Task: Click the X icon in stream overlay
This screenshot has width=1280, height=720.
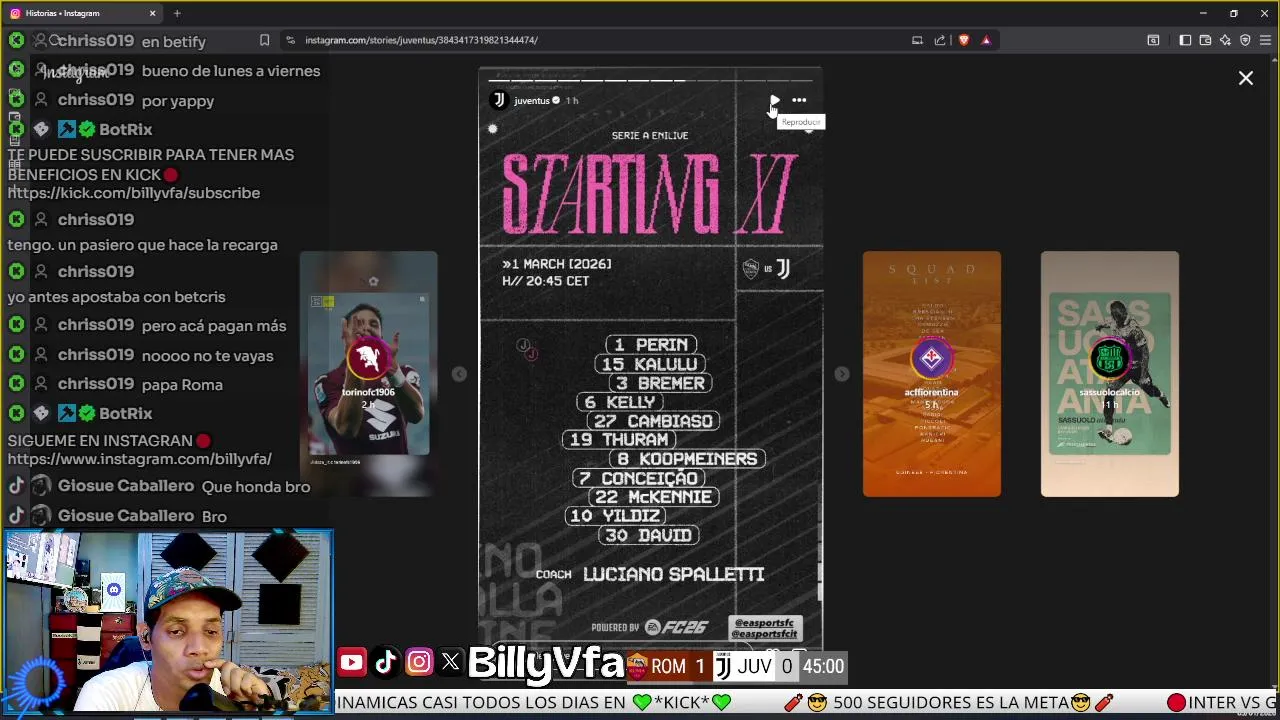Action: tap(450, 662)
